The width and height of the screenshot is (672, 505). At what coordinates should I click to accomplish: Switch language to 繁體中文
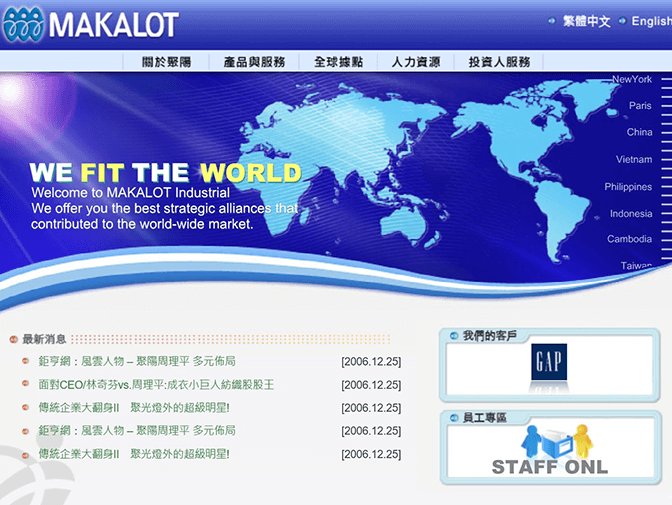tap(586, 21)
